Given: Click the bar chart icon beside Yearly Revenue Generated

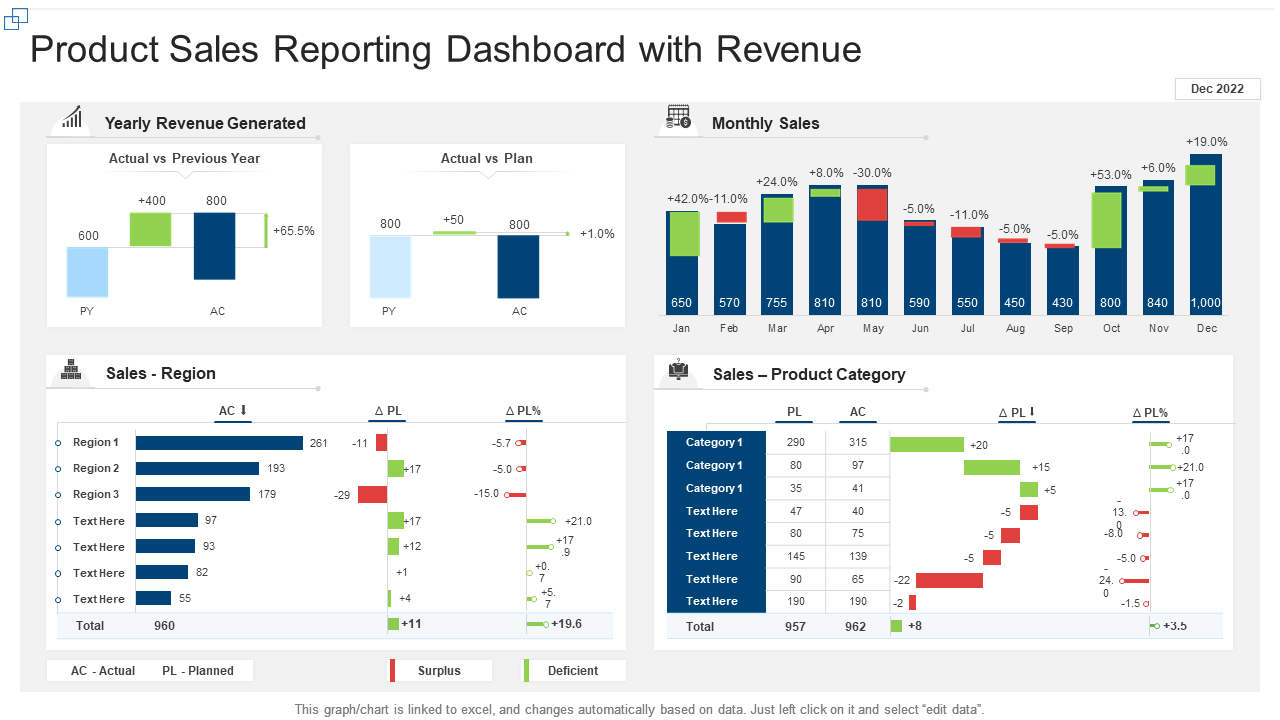Looking at the screenshot, I should [x=72, y=118].
